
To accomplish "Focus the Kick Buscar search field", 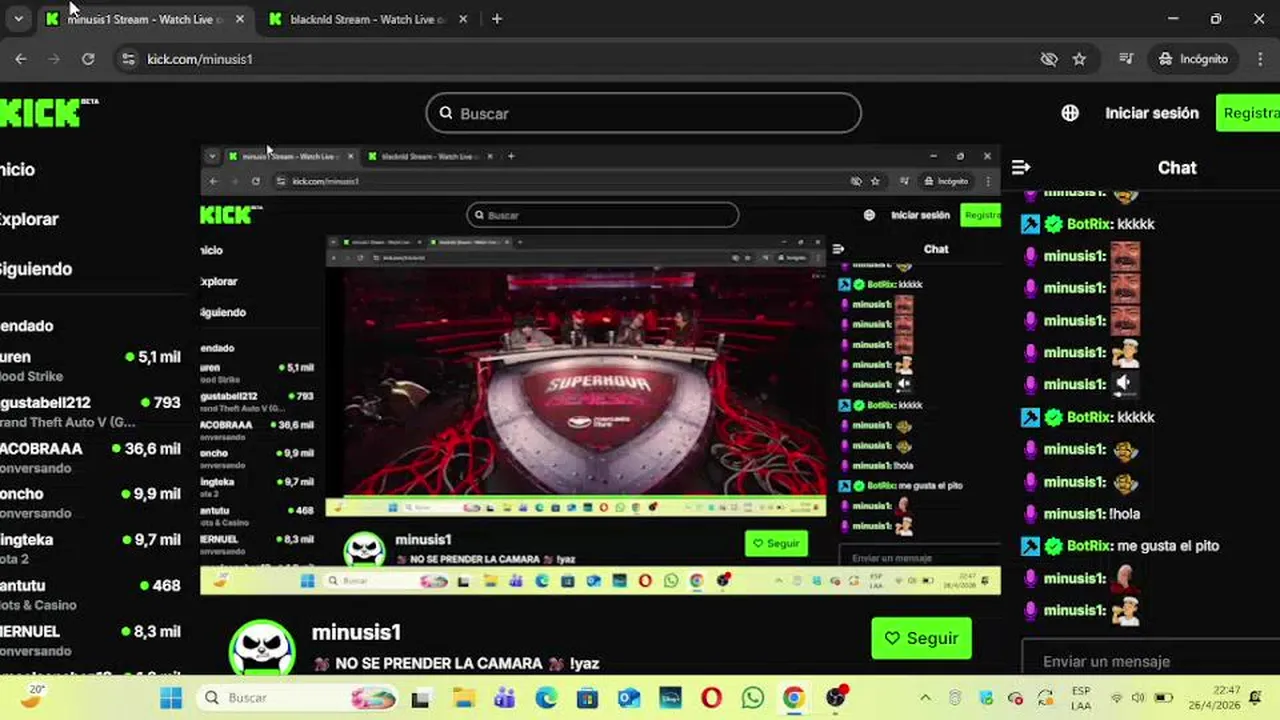I will tap(643, 113).
